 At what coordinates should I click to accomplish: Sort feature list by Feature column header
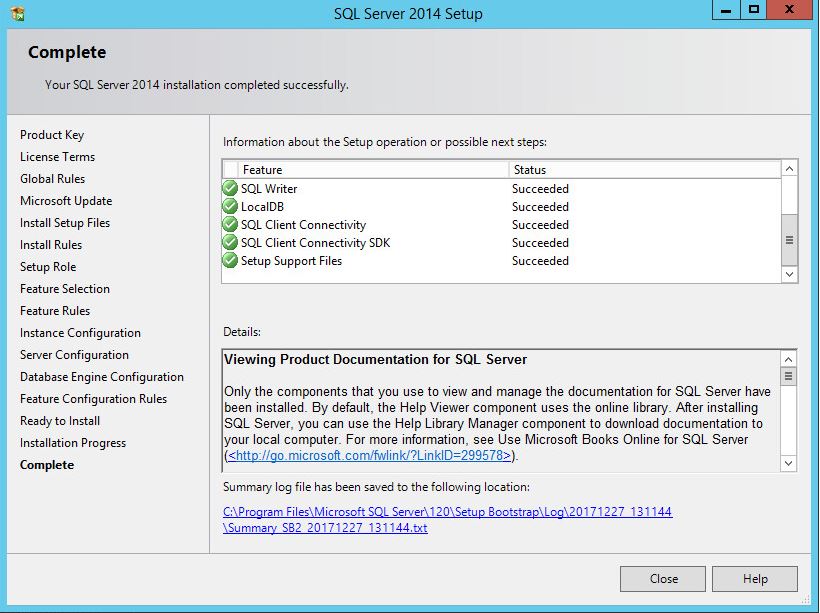[x=373, y=169]
